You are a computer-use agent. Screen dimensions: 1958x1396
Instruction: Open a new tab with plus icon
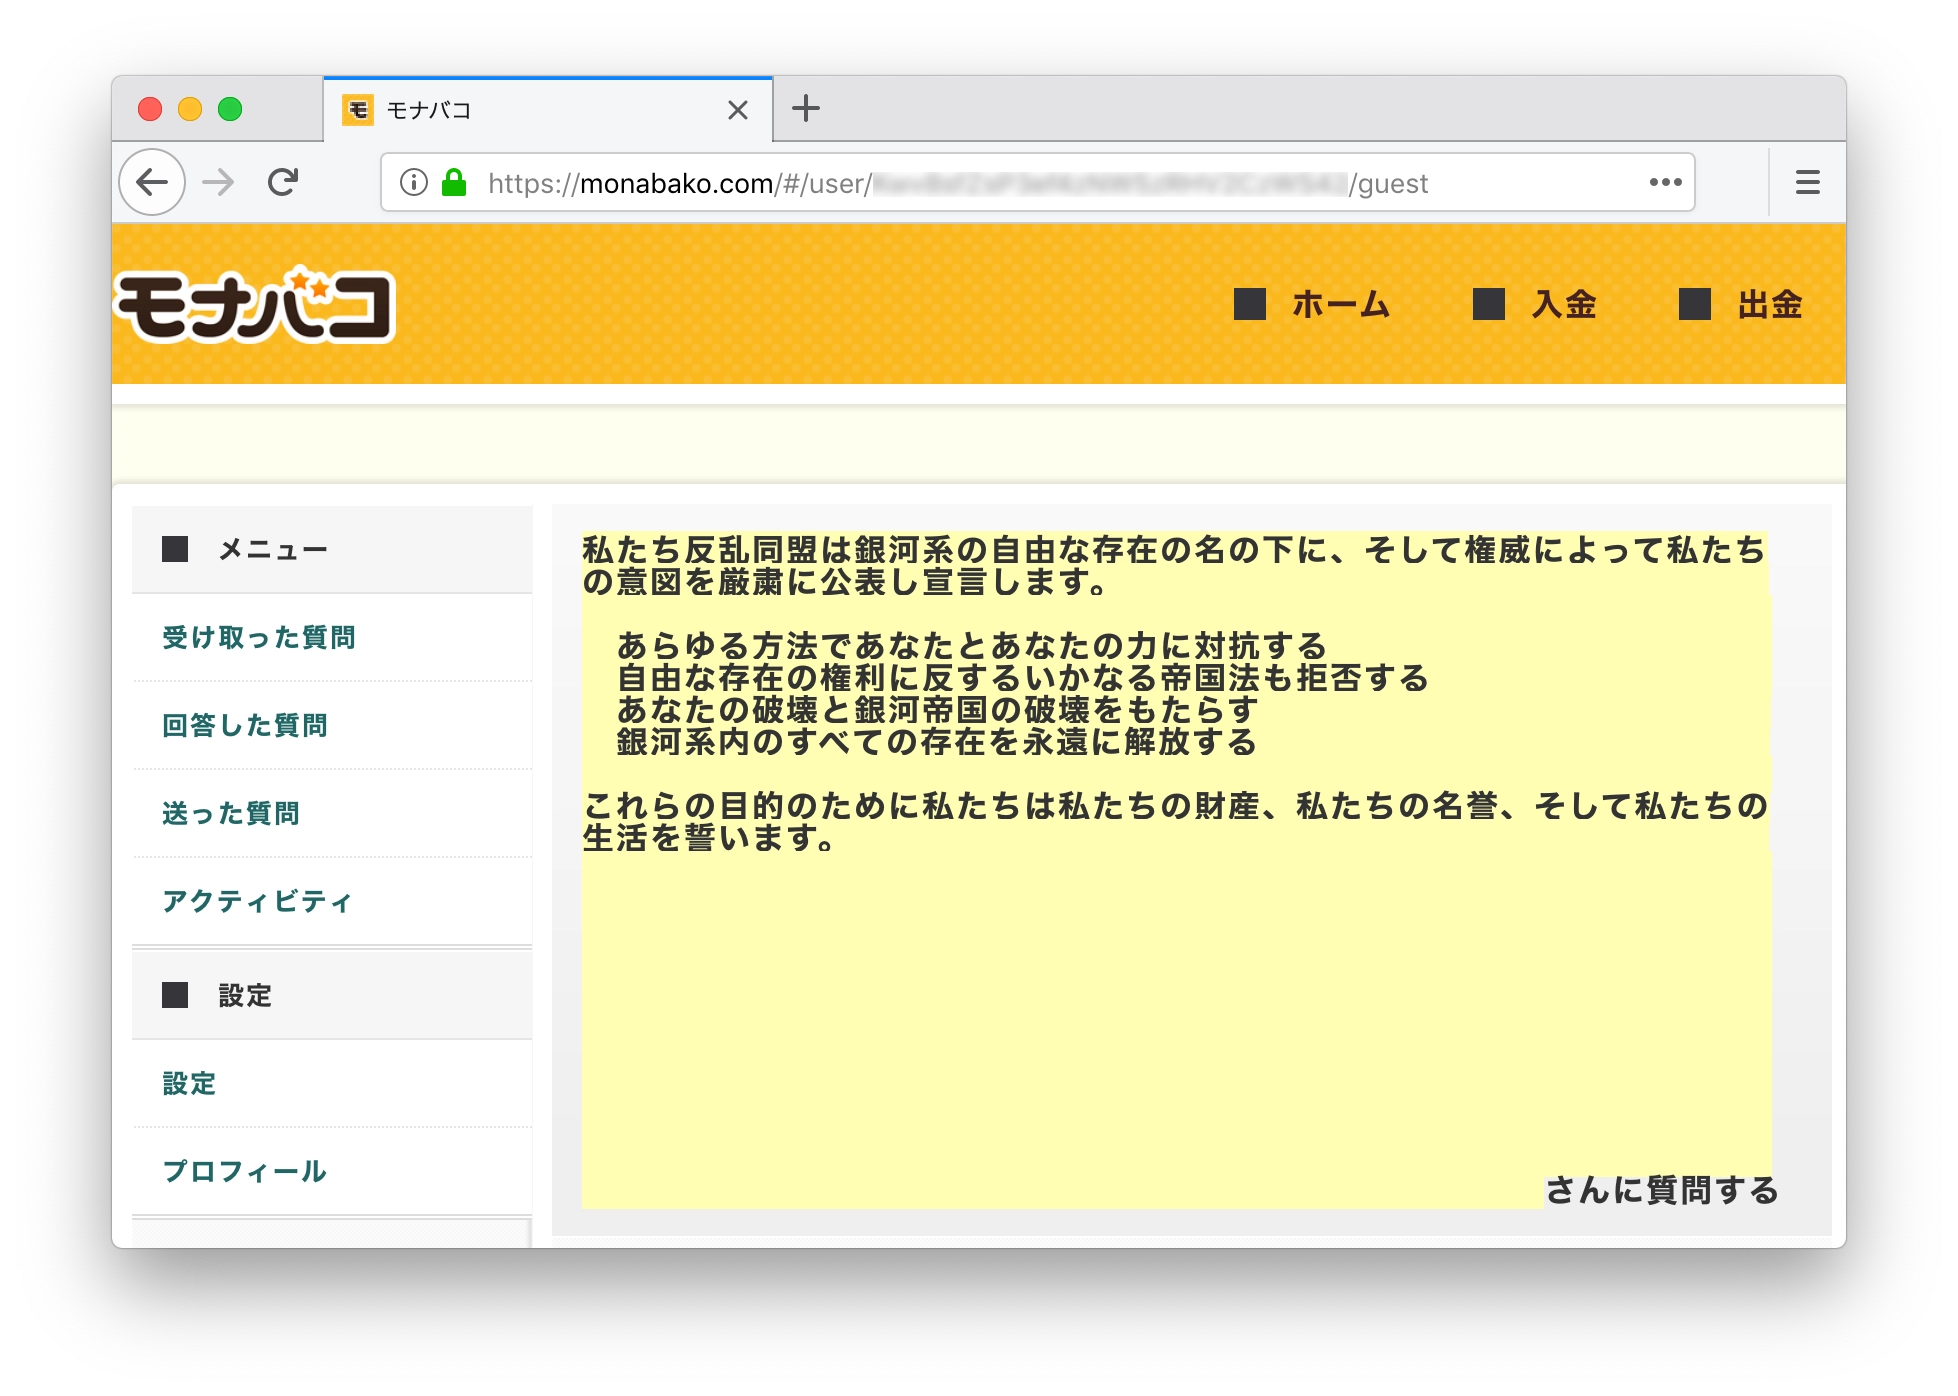point(805,108)
